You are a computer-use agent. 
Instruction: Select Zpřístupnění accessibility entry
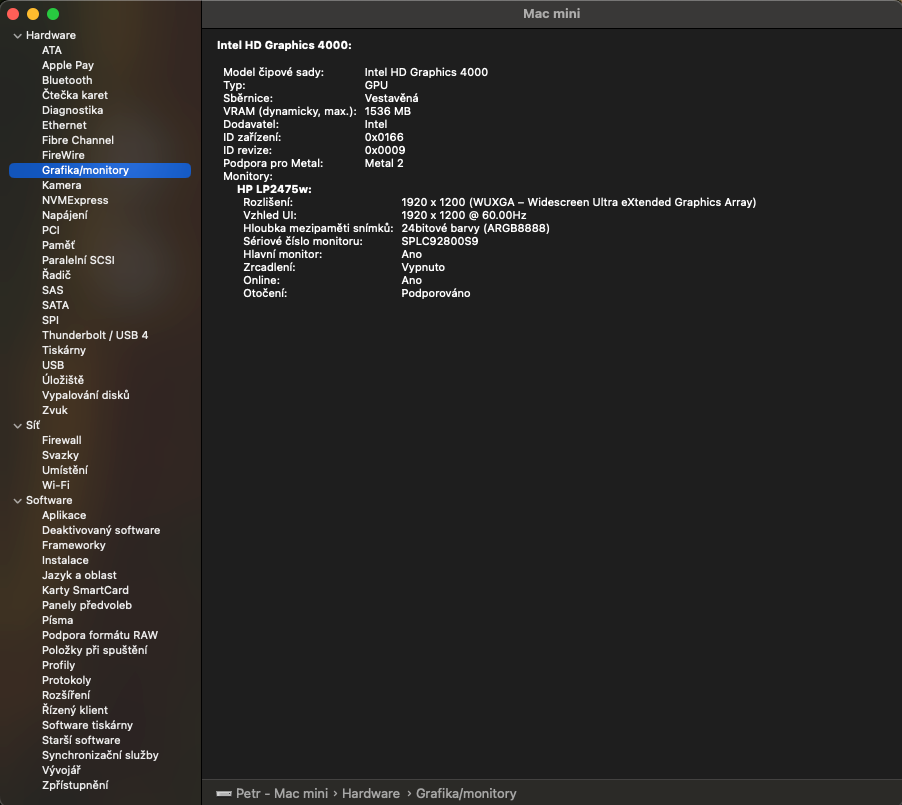click(75, 785)
